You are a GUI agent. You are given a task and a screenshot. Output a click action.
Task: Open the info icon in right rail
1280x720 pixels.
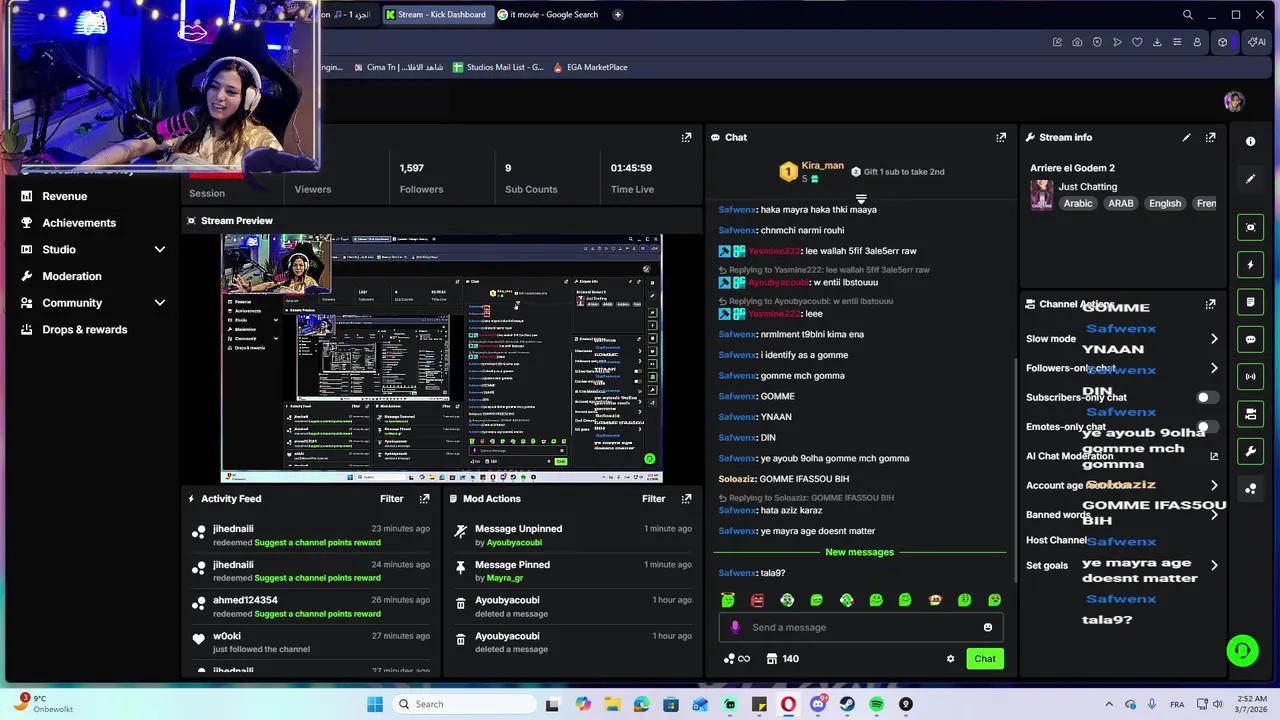tap(1250, 141)
